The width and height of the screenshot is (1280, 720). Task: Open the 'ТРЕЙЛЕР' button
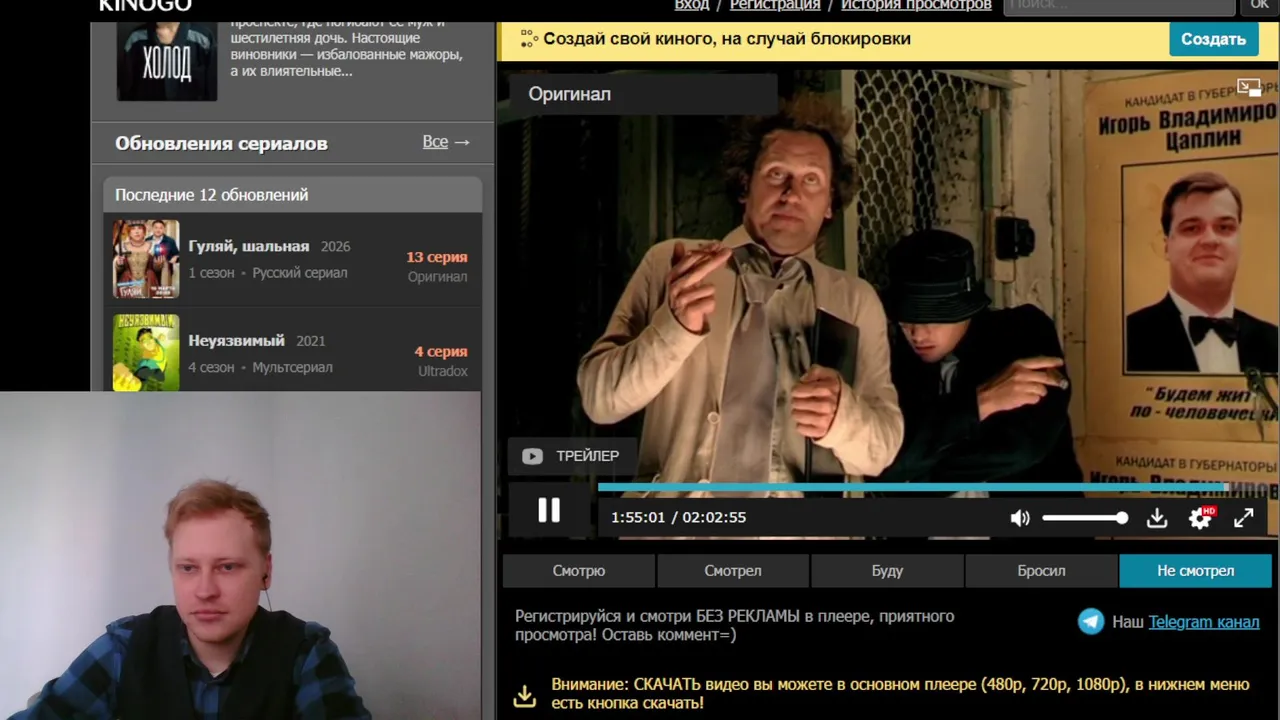[571, 456]
